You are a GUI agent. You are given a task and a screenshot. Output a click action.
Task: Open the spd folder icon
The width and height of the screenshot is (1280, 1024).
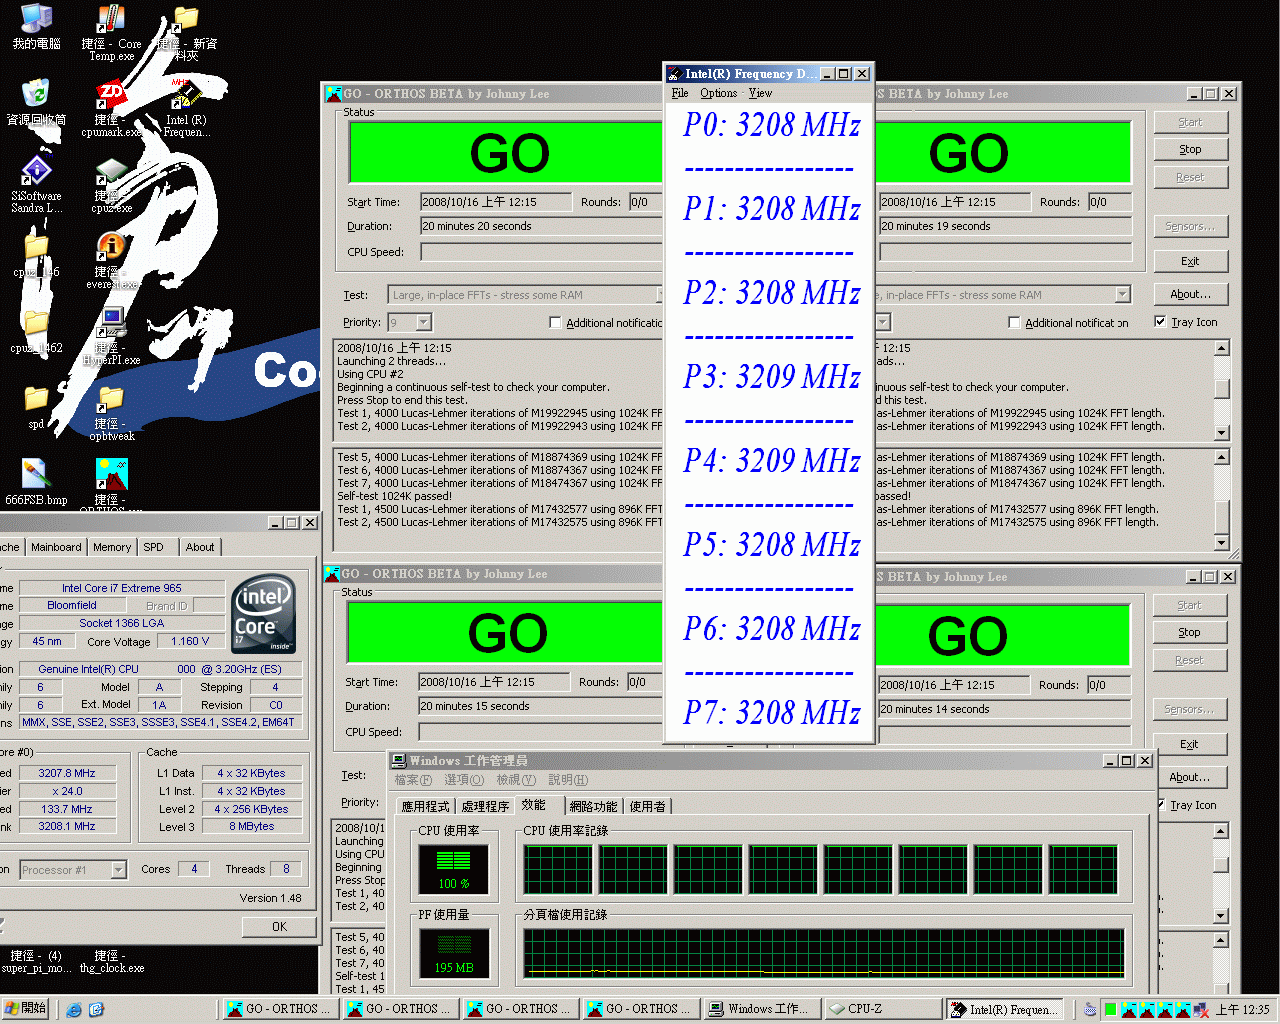[36, 398]
